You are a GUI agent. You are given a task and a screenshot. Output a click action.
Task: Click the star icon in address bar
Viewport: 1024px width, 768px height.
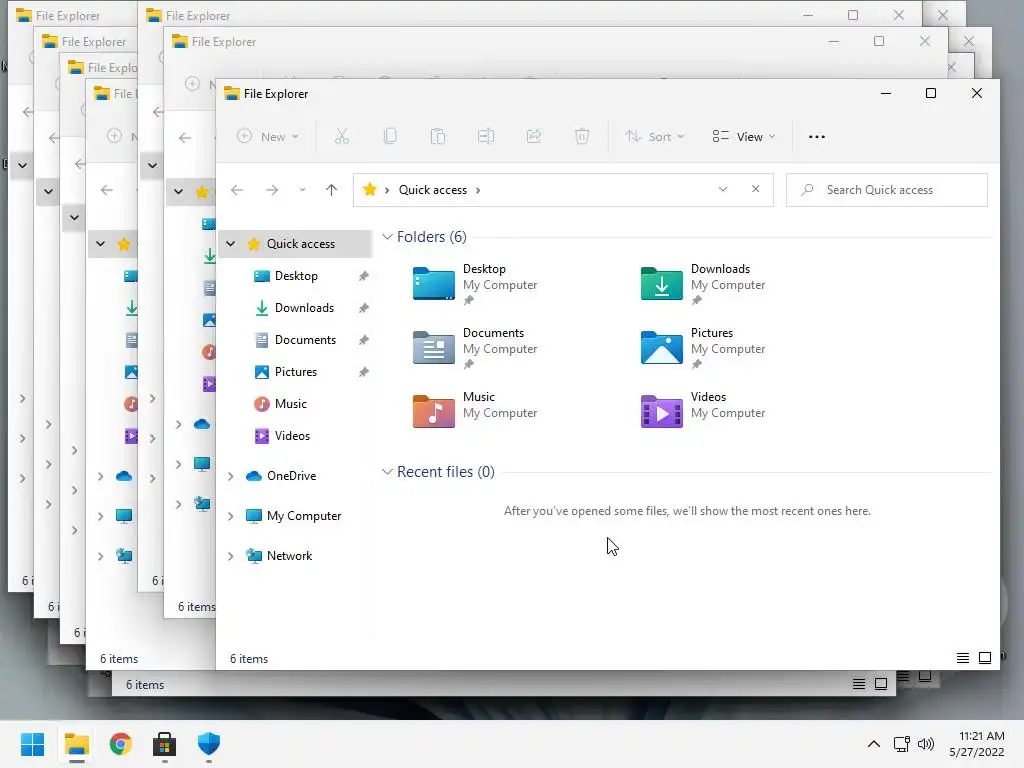[370, 189]
